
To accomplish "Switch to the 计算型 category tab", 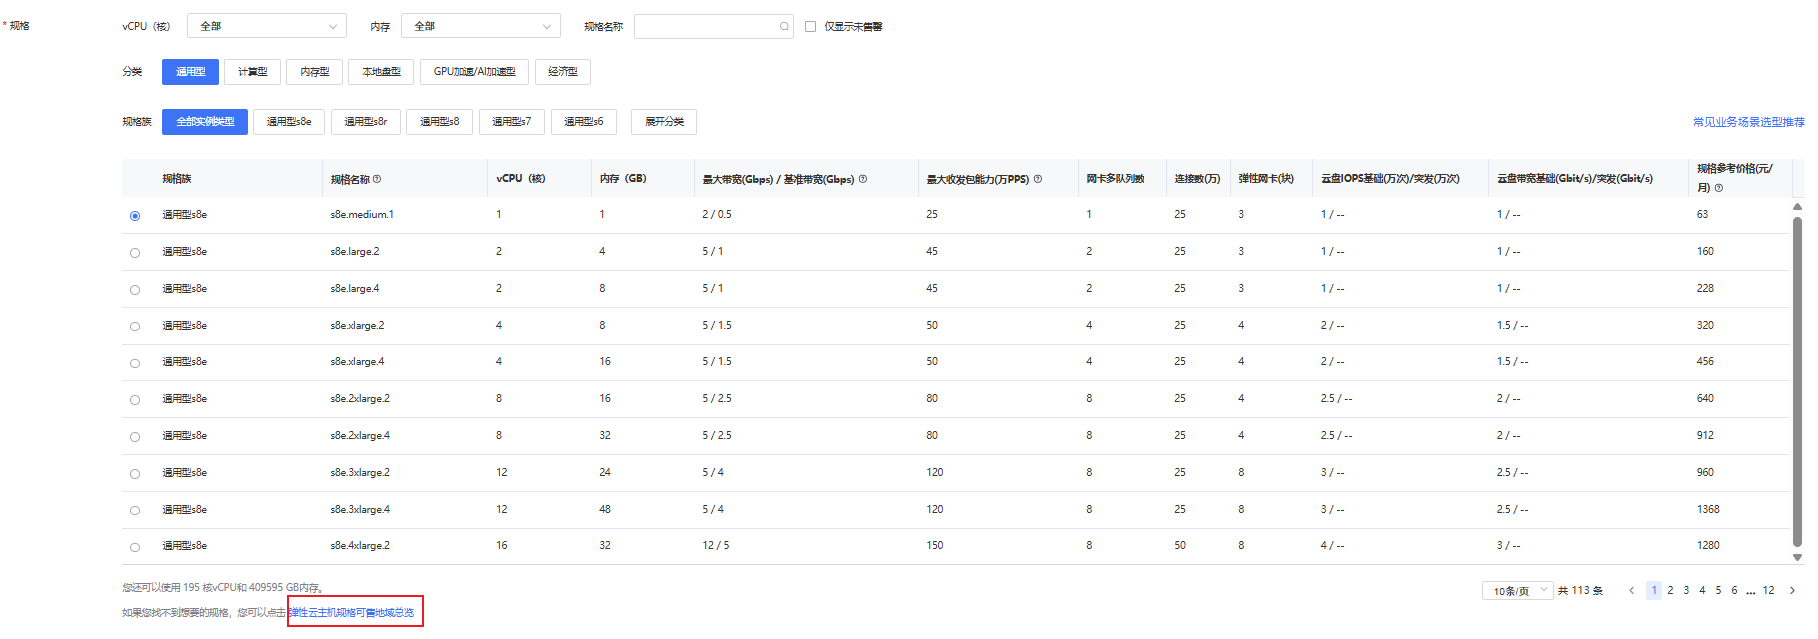I will tap(252, 72).
